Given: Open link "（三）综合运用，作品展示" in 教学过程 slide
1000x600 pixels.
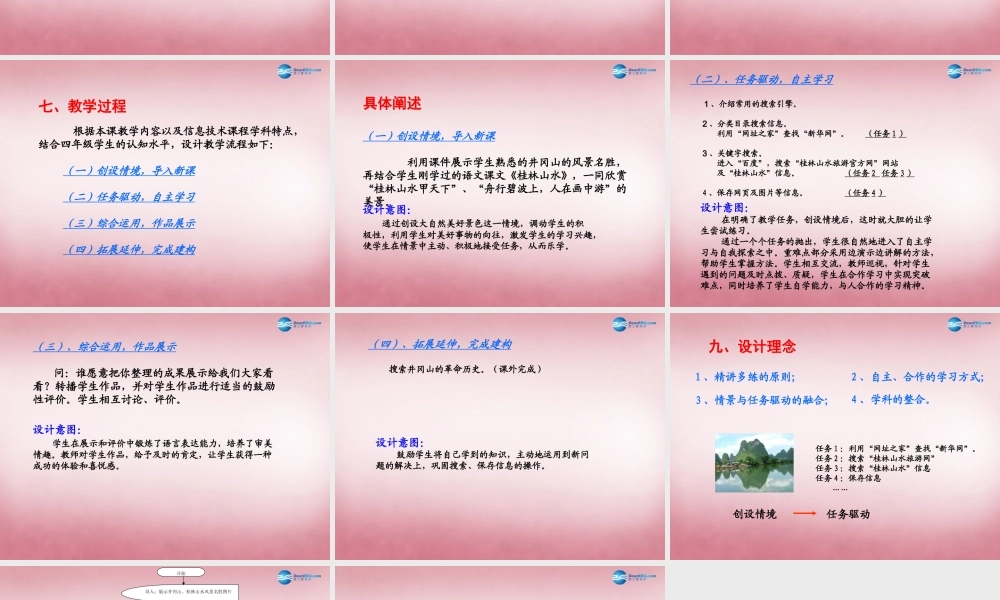Looking at the screenshot, I should 130,223.
